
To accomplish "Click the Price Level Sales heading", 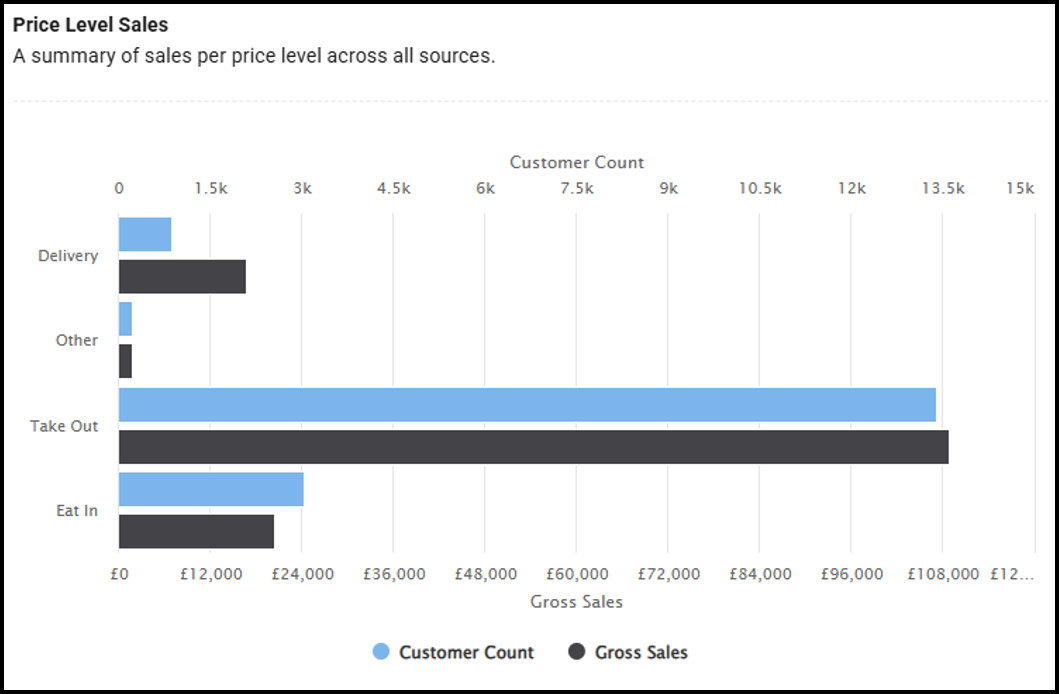I will point(91,25).
